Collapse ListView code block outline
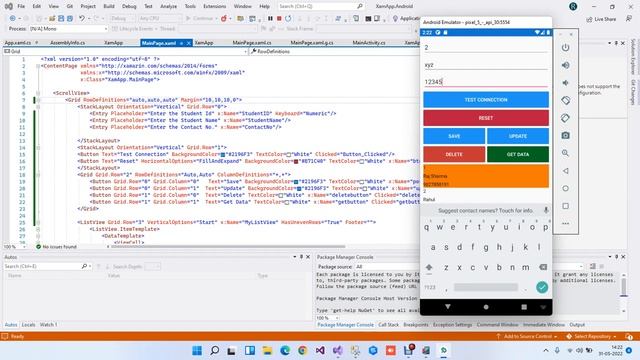The width and height of the screenshot is (640, 360). click(38, 222)
